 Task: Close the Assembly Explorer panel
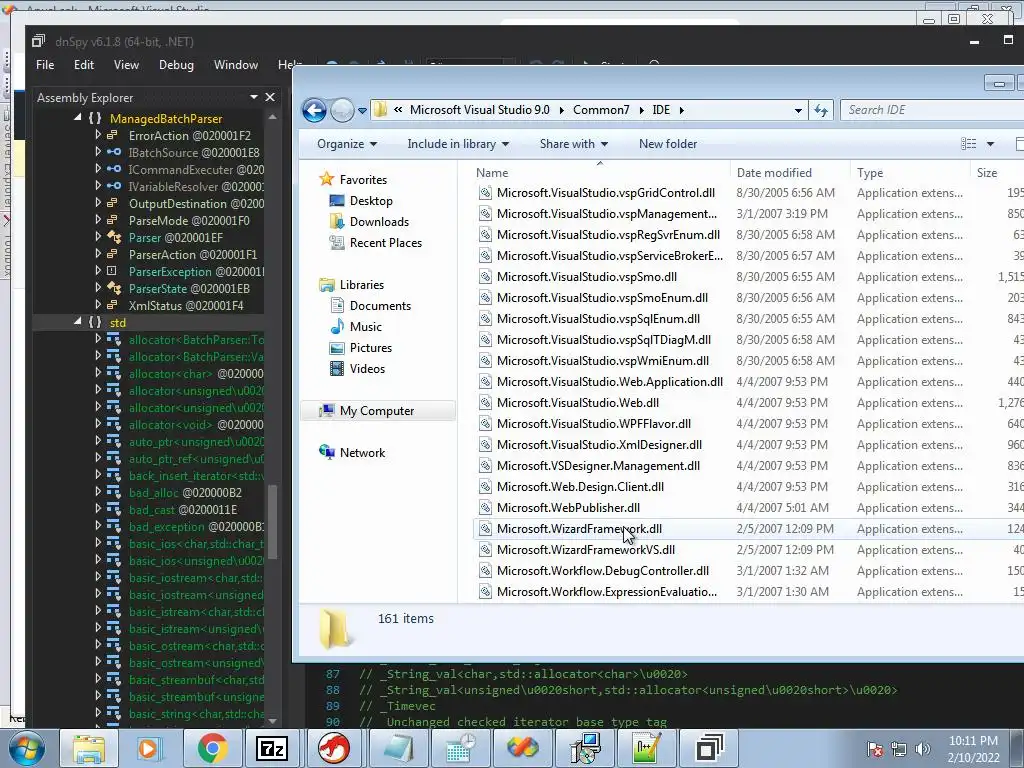270,97
